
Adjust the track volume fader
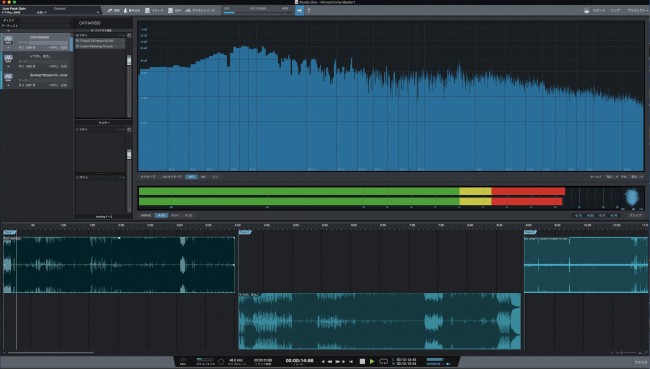coord(129,61)
